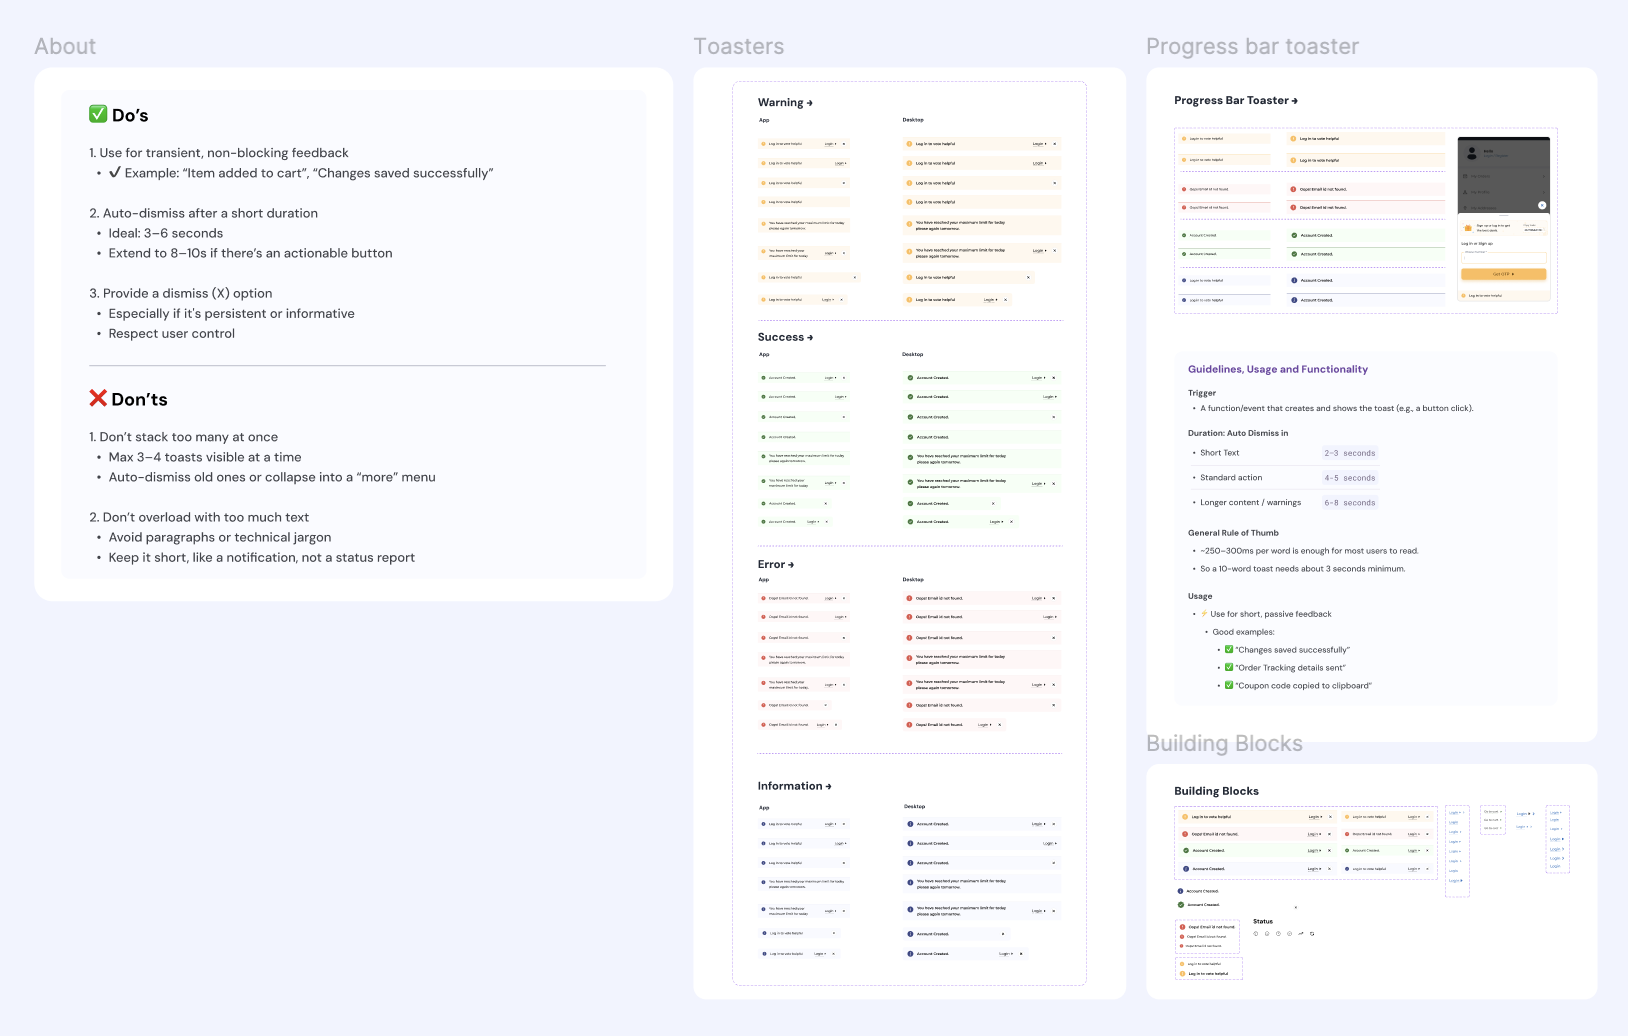
Task: Click the Login link in the top Error Desktop toast
Action: (x=1039, y=598)
